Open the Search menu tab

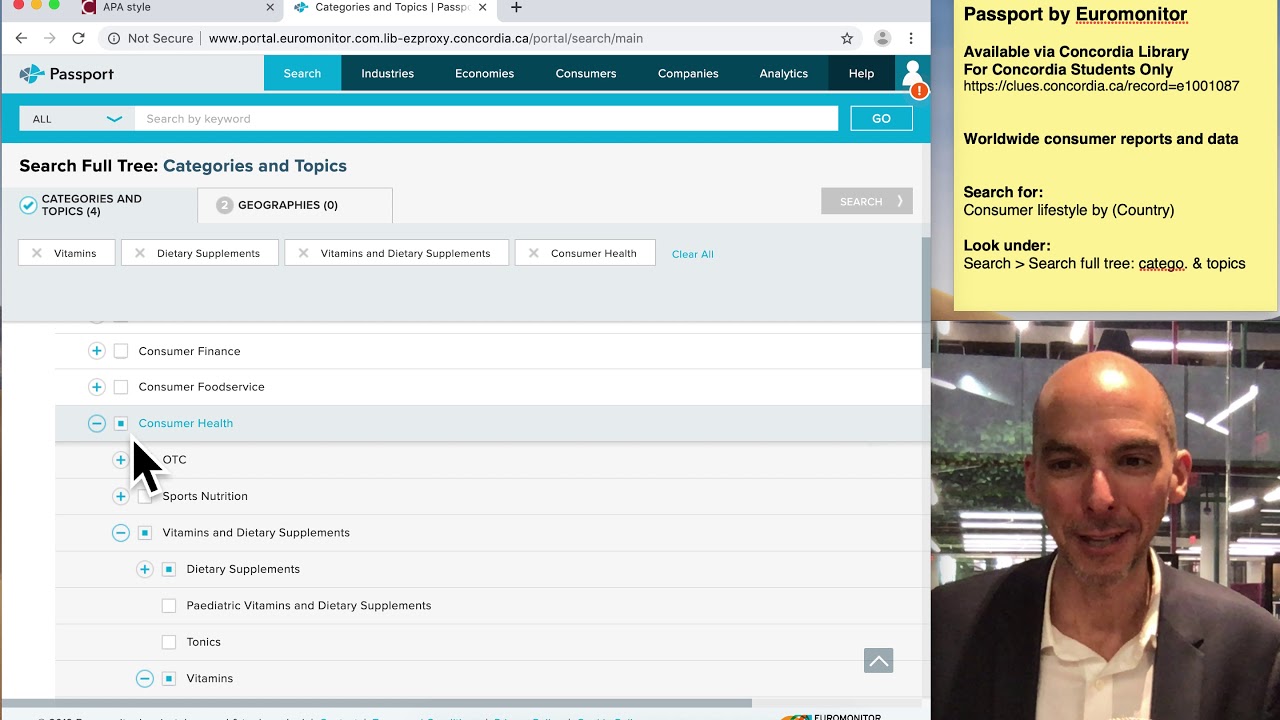(302, 73)
